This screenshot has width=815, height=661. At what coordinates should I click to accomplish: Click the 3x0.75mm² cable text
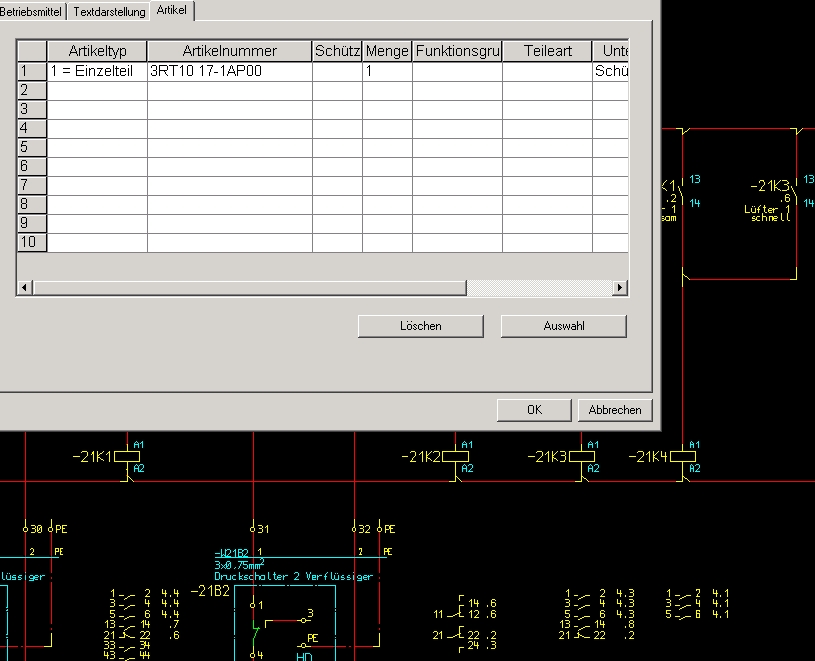click(x=239, y=564)
